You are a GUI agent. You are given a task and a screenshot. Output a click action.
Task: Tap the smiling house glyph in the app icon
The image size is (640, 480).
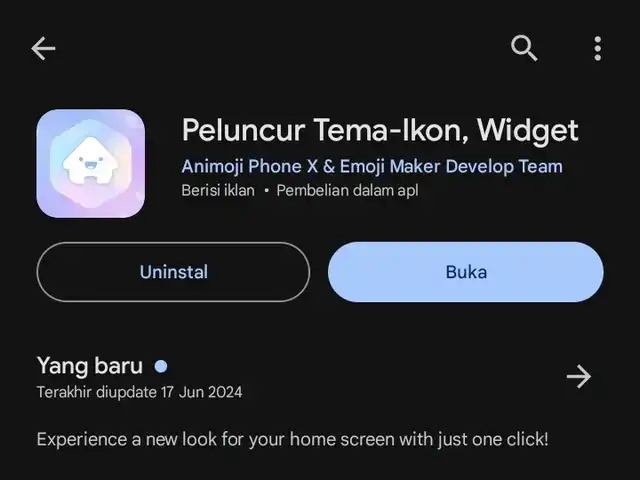[x=91, y=161]
